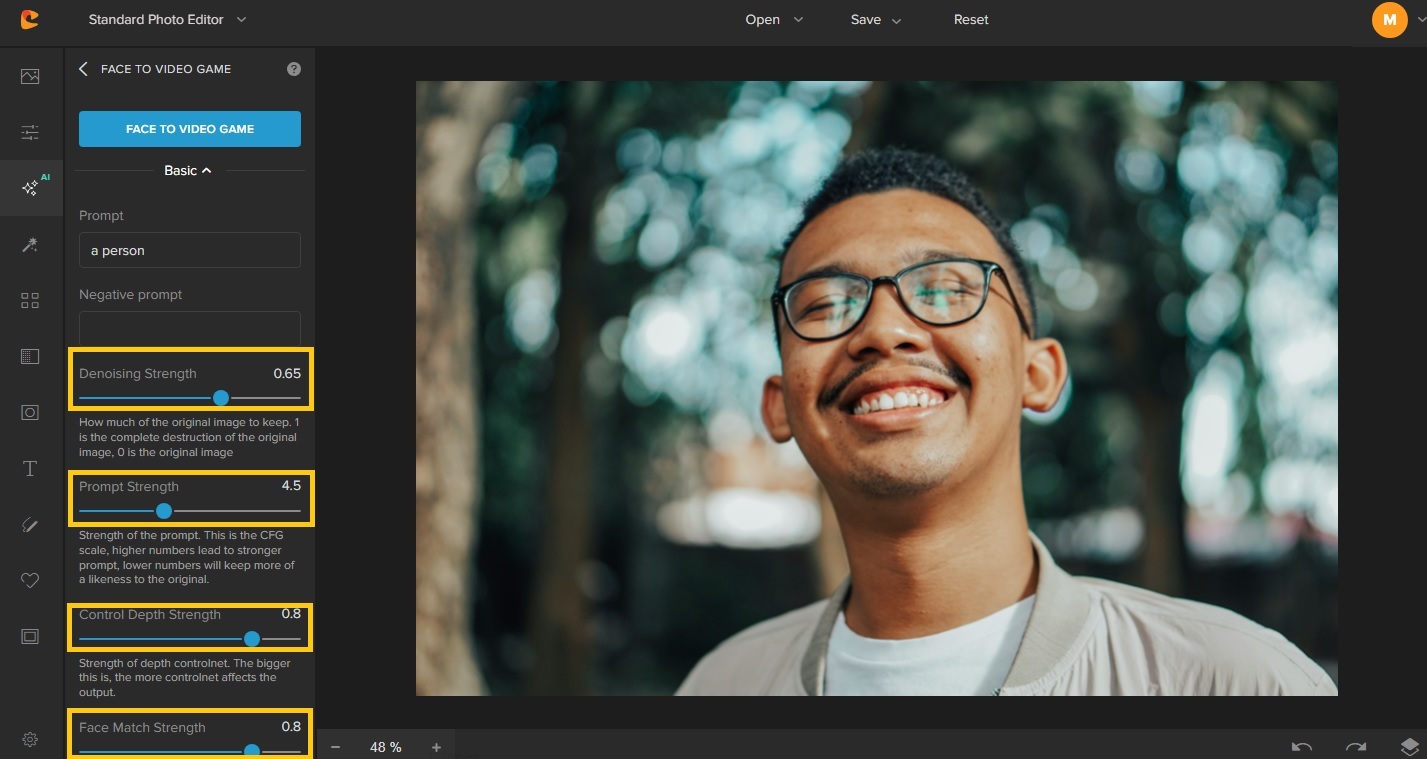Click the redo arrow icon
This screenshot has width=1427, height=759.
(1355, 747)
